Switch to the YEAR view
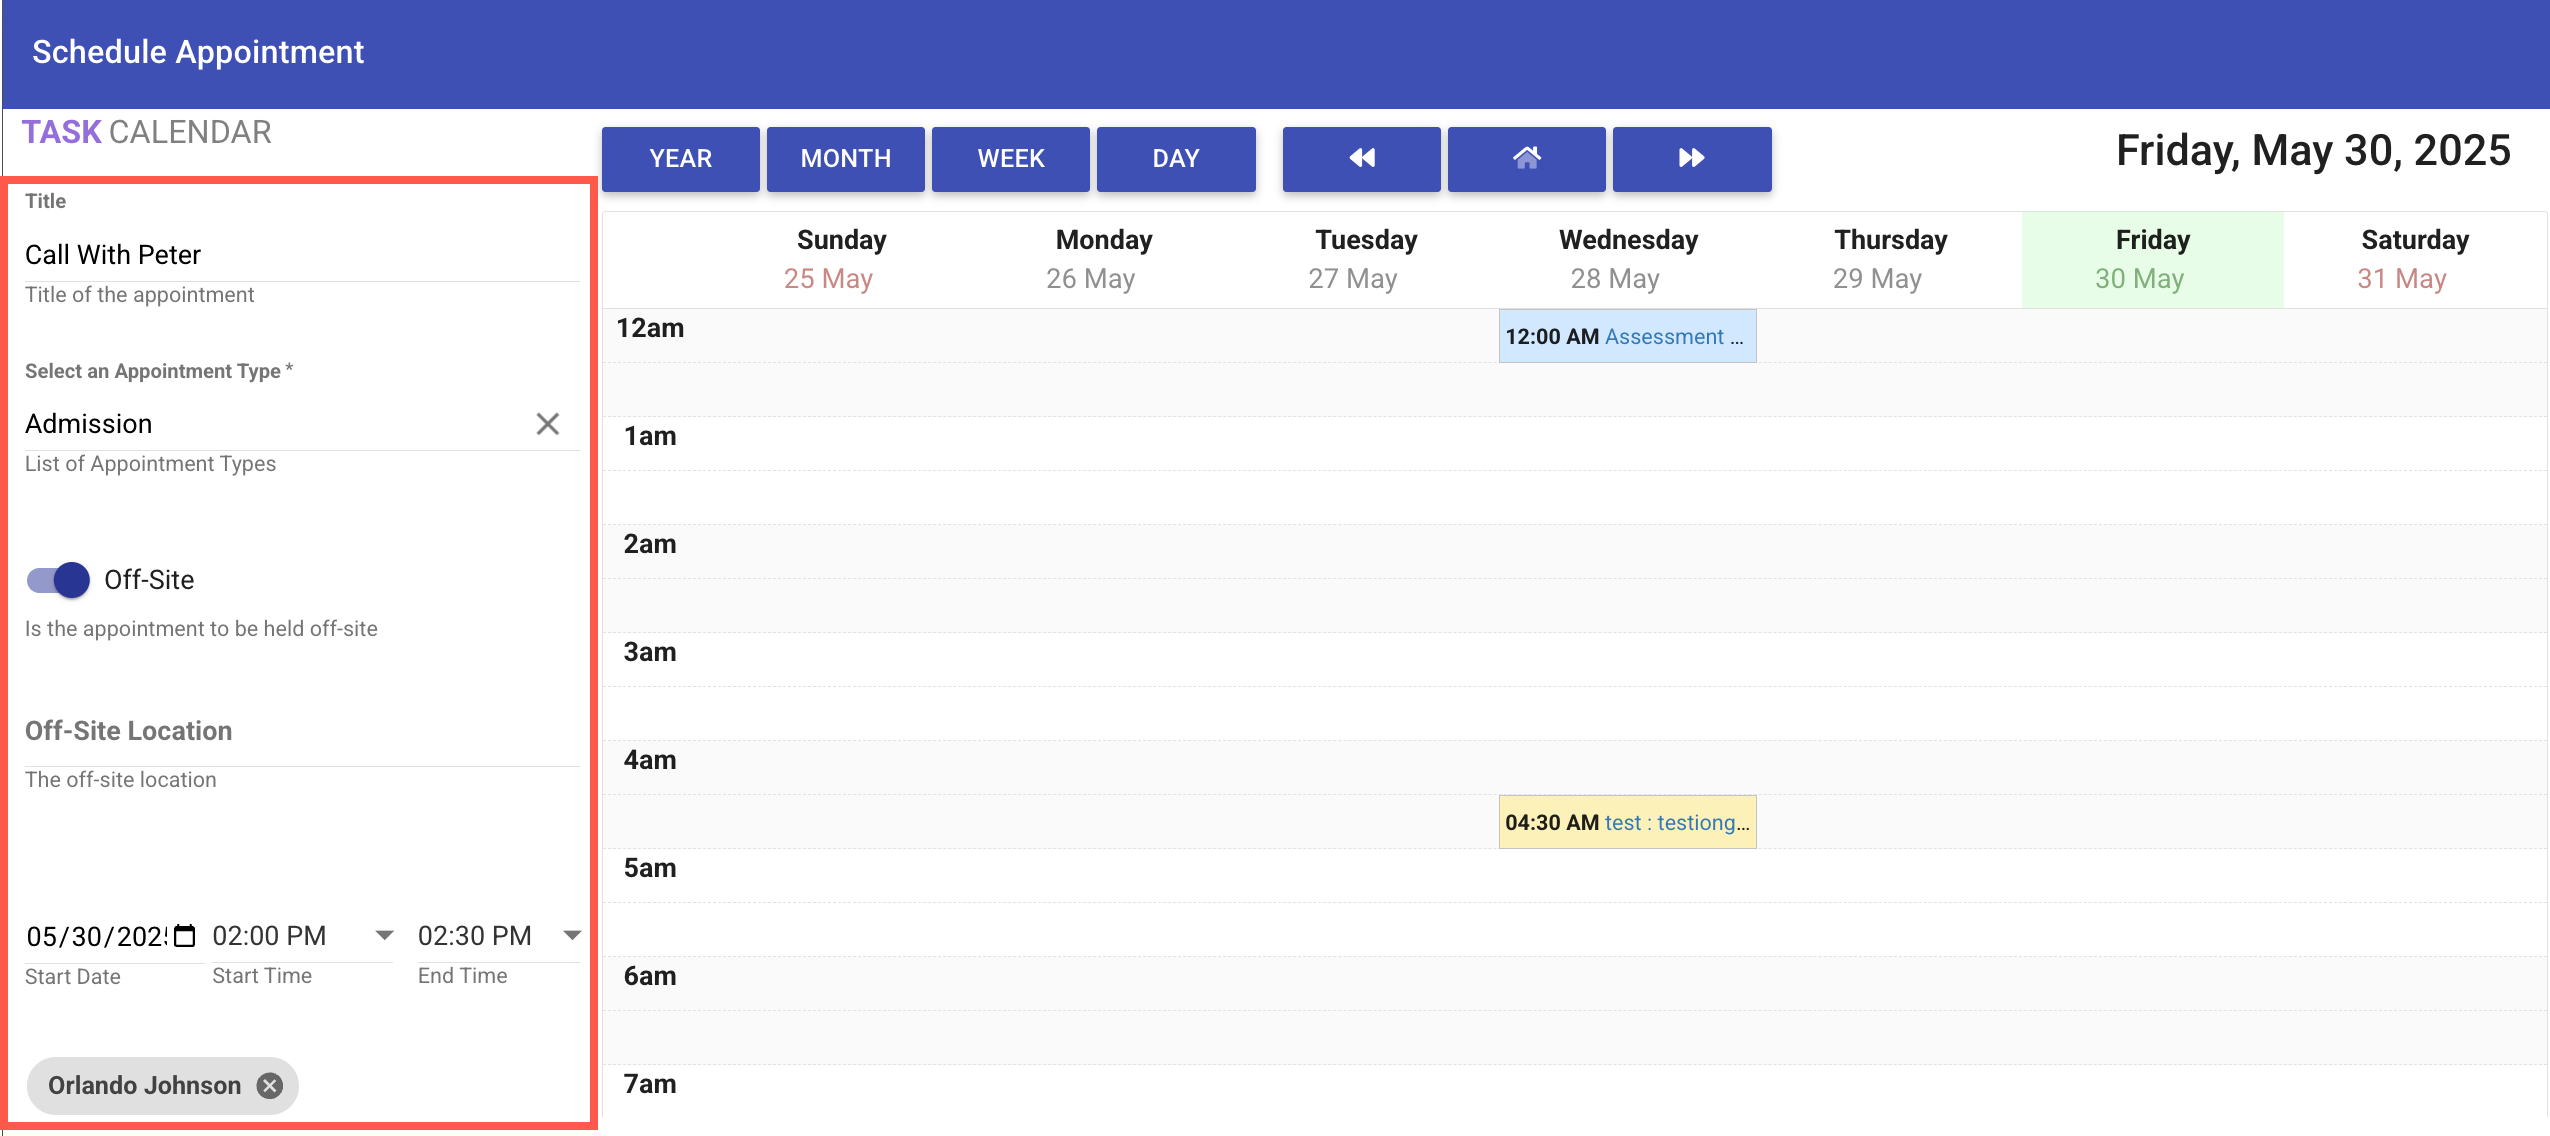This screenshot has width=2550, height=1136. [x=680, y=158]
